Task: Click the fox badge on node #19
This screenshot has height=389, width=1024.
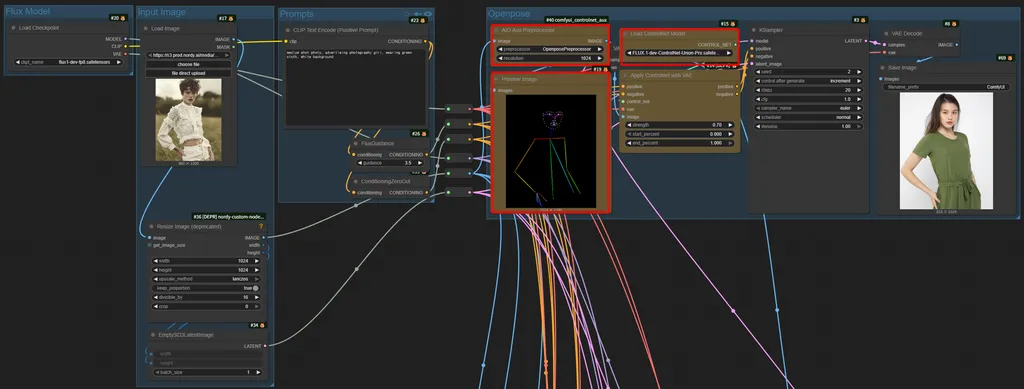Action: pyautogui.click(x=605, y=69)
